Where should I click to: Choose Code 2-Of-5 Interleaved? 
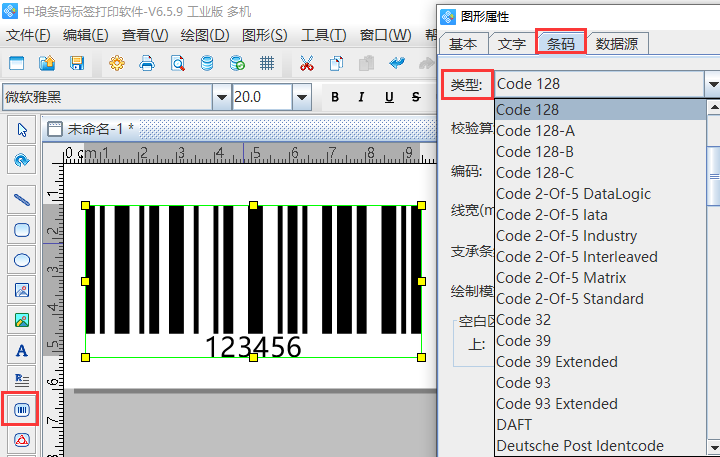coord(601,257)
